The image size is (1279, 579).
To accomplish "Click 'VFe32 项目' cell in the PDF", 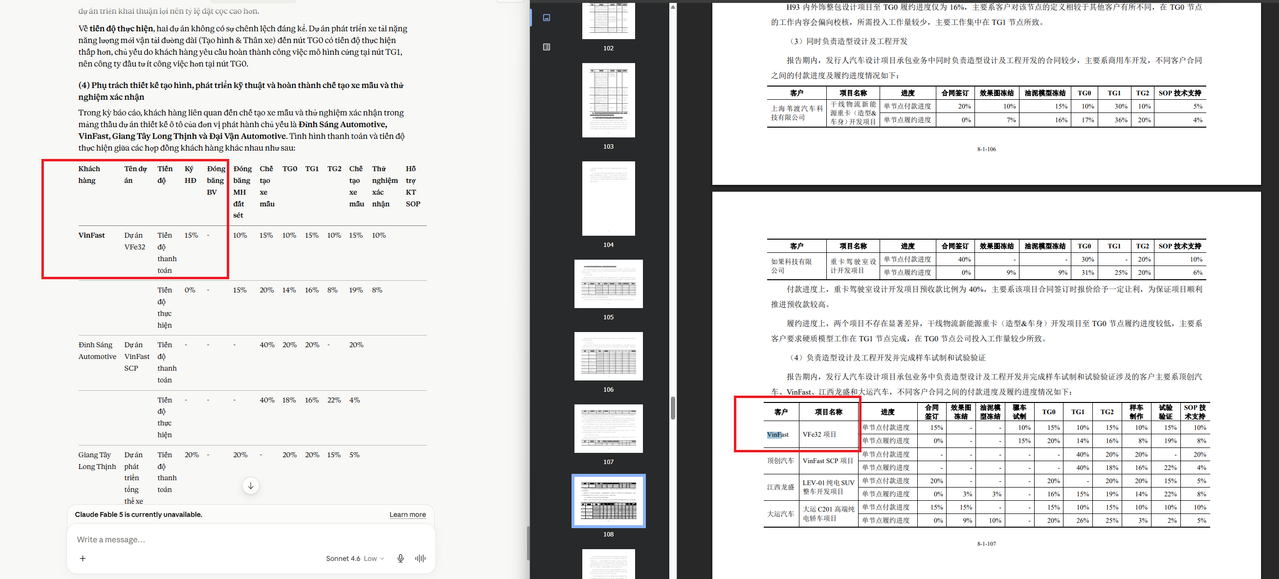I will [x=819, y=435].
